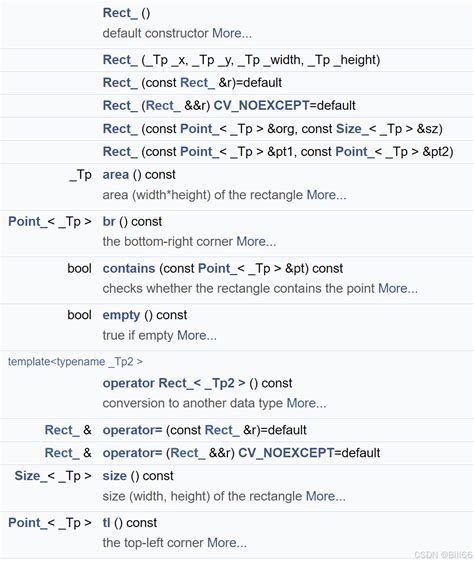Screen dimensions: 474x563
Task: Click More... after the top-left corner
Action: 227,543
